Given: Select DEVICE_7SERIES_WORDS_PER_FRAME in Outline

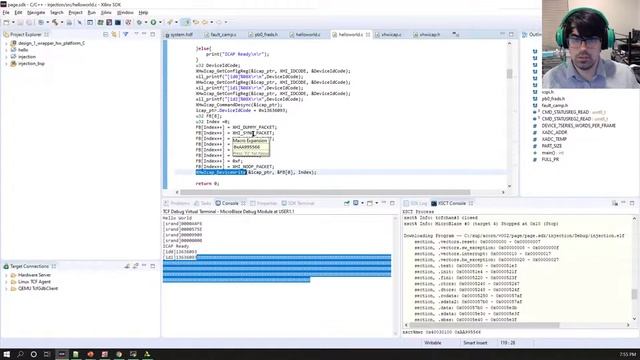Looking at the screenshot, I should tap(578, 126).
